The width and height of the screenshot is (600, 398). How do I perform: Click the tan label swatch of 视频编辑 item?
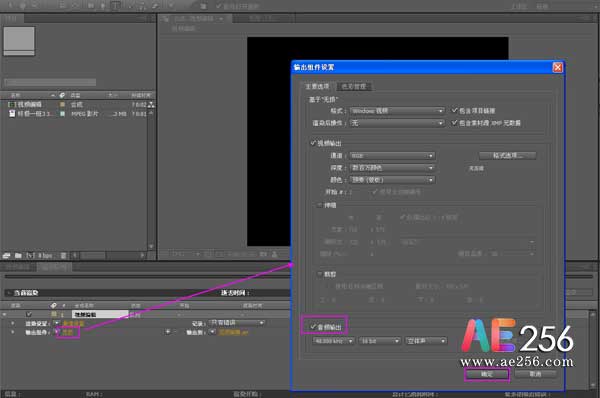(62, 104)
